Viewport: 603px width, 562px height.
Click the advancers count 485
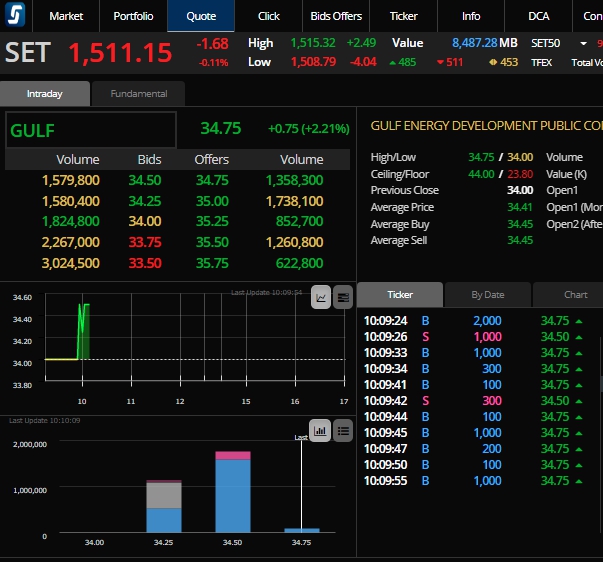[403, 62]
